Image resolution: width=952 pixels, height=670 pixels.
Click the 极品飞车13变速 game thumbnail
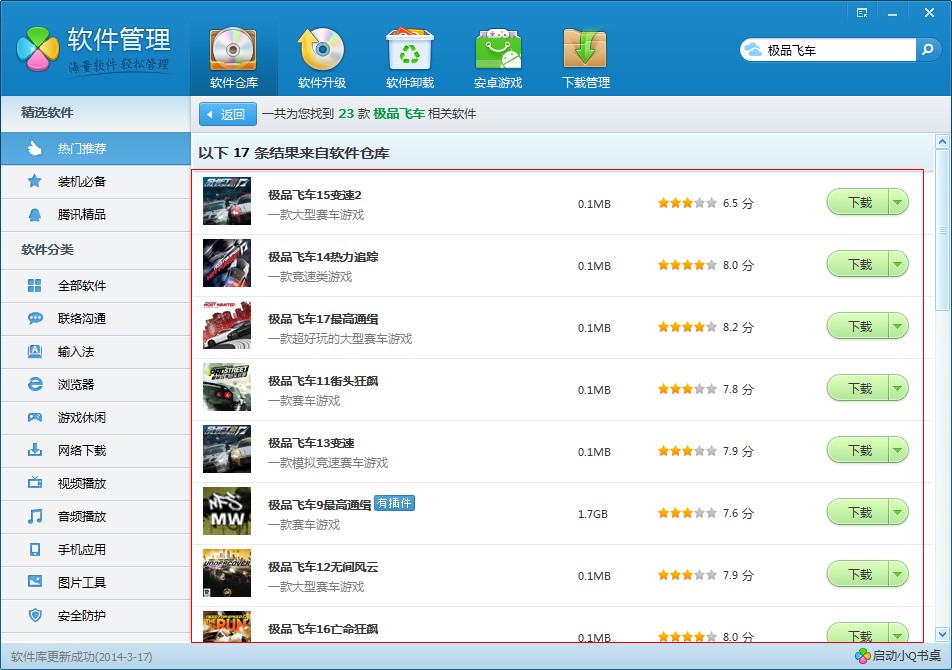pyautogui.click(x=227, y=449)
